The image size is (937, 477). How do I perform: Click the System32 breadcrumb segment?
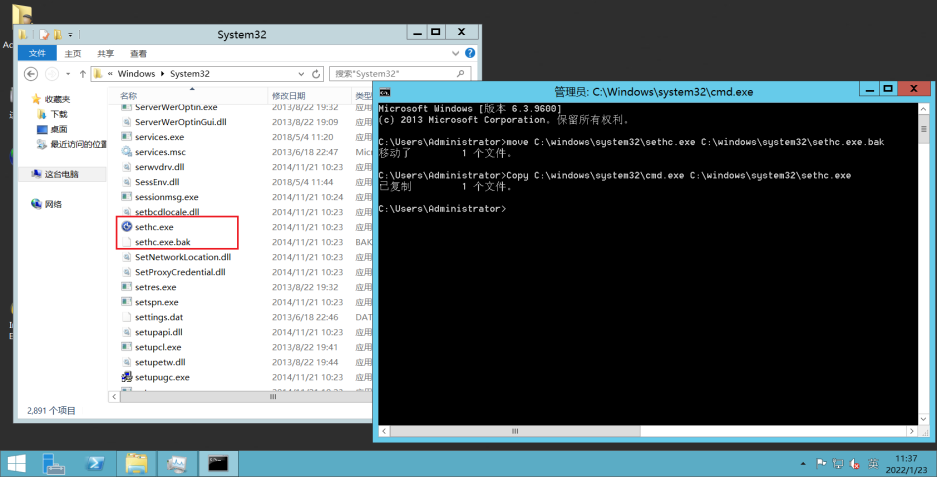click(x=189, y=74)
